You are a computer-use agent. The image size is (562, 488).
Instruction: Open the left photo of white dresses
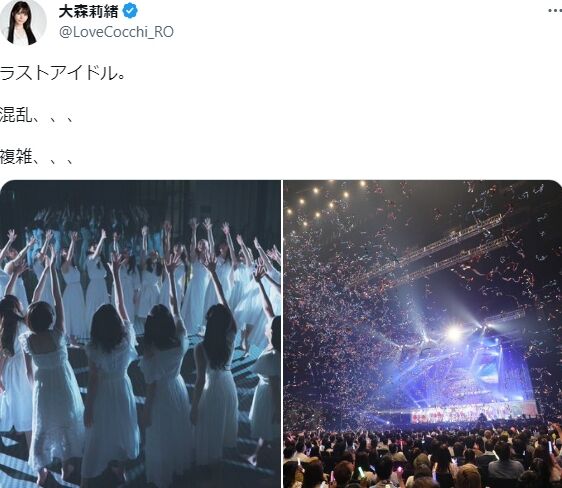pyautogui.click(x=140, y=334)
